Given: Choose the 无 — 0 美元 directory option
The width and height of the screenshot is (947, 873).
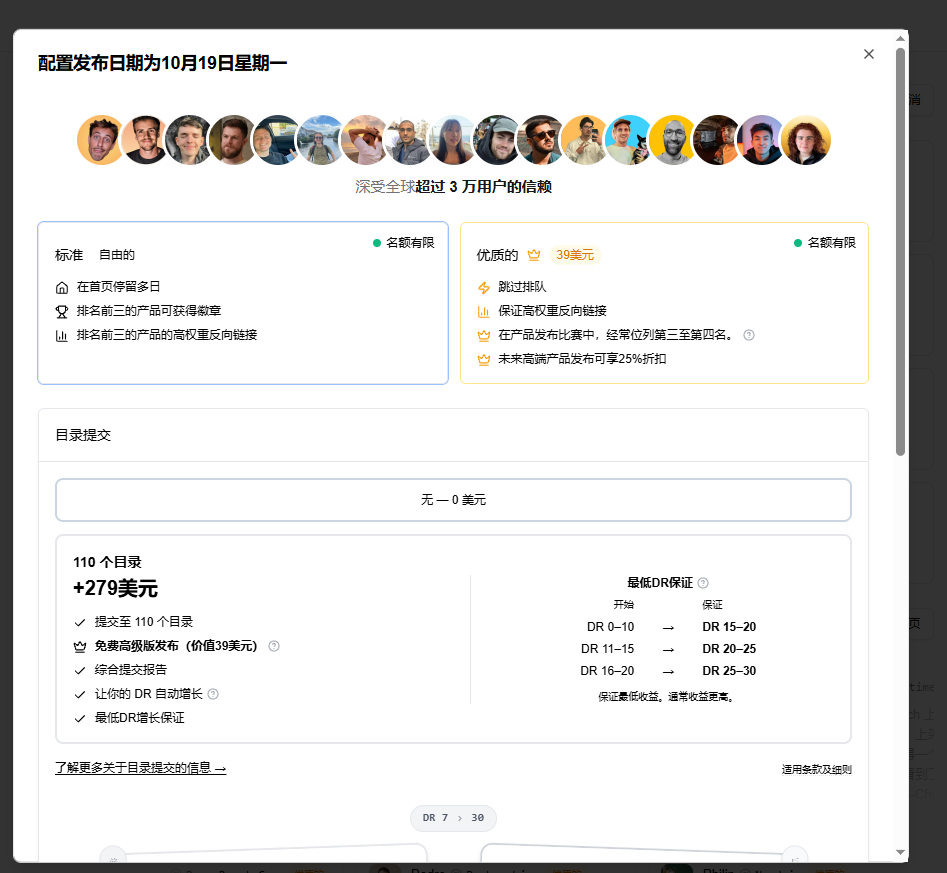Looking at the screenshot, I should pyautogui.click(x=454, y=500).
